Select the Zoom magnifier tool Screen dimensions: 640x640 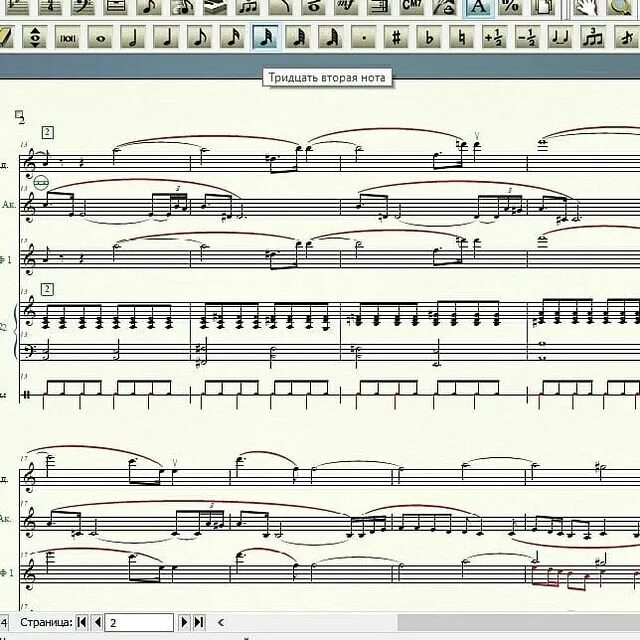(x=619, y=7)
